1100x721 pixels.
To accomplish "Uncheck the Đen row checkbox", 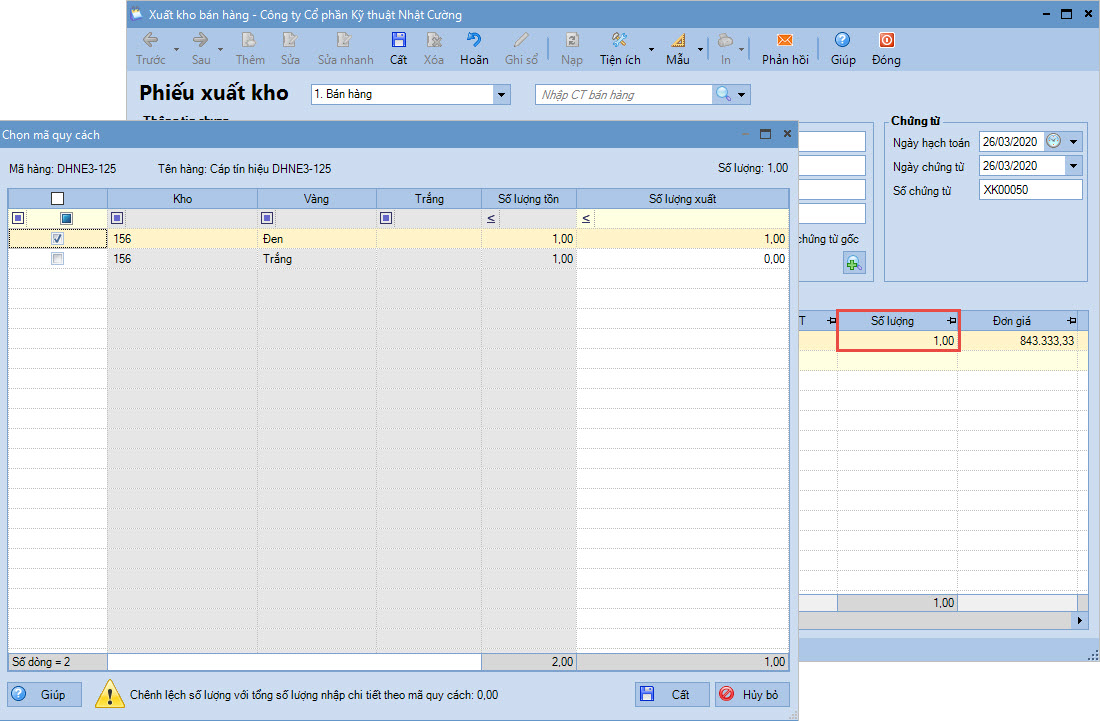I will click(58, 239).
